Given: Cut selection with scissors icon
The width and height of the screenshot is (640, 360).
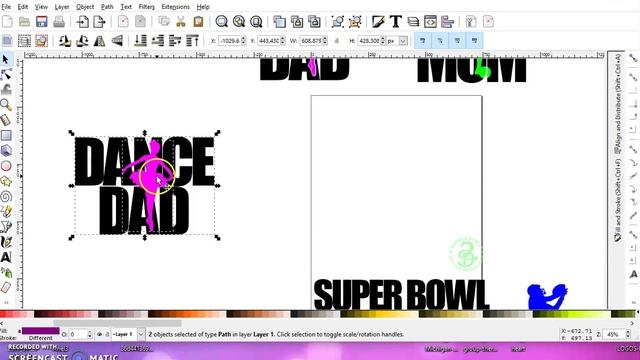Looking at the screenshot, I should (x=181, y=22).
